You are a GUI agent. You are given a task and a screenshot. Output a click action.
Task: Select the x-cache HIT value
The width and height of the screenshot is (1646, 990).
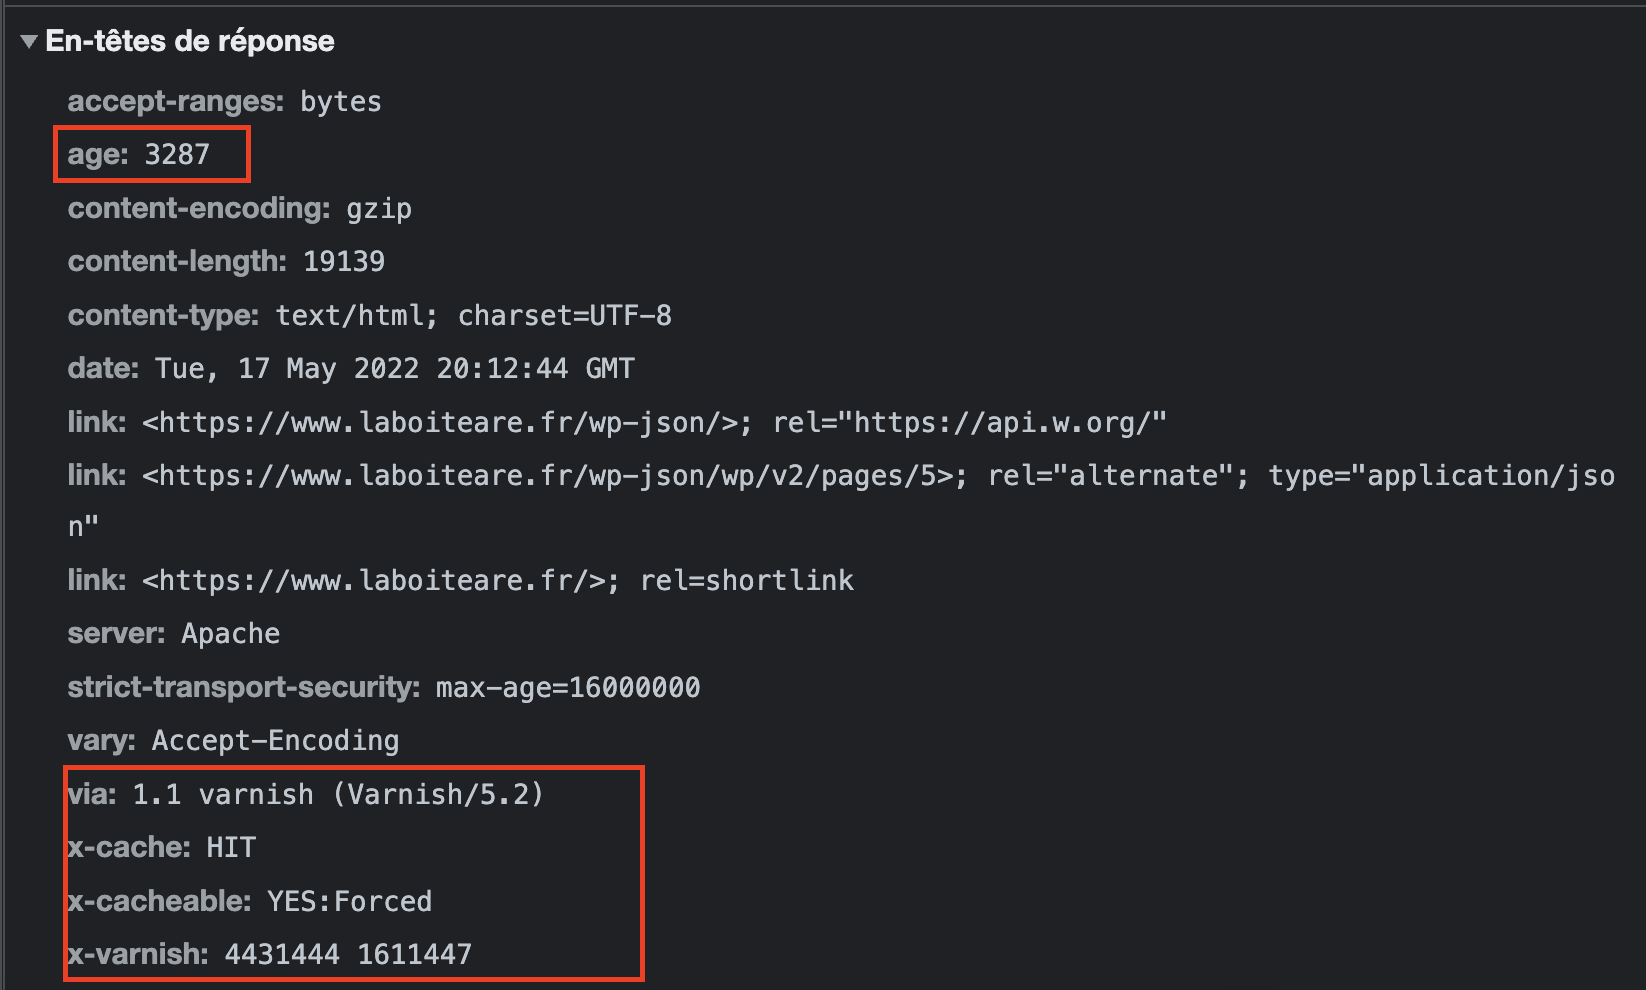pos(231,847)
